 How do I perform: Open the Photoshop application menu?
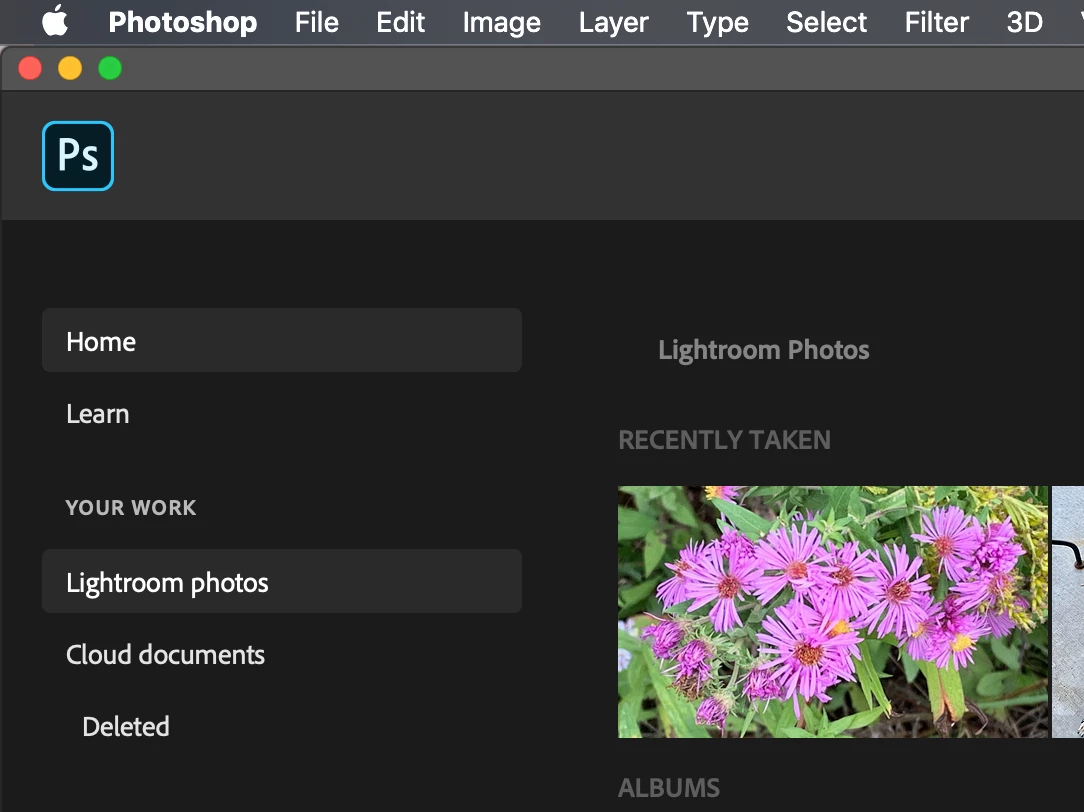click(183, 22)
